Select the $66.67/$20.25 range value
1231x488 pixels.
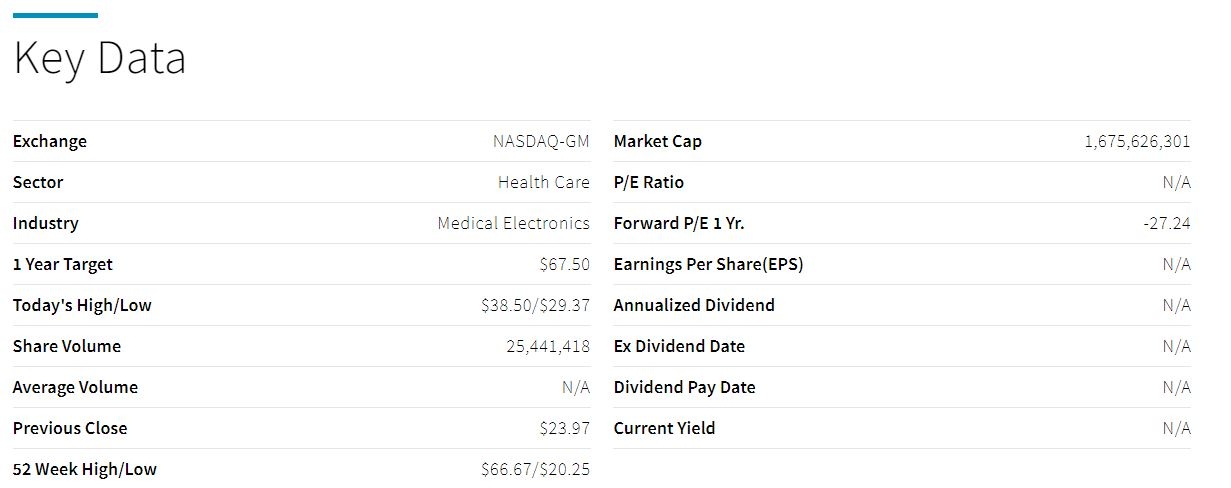(x=535, y=469)
